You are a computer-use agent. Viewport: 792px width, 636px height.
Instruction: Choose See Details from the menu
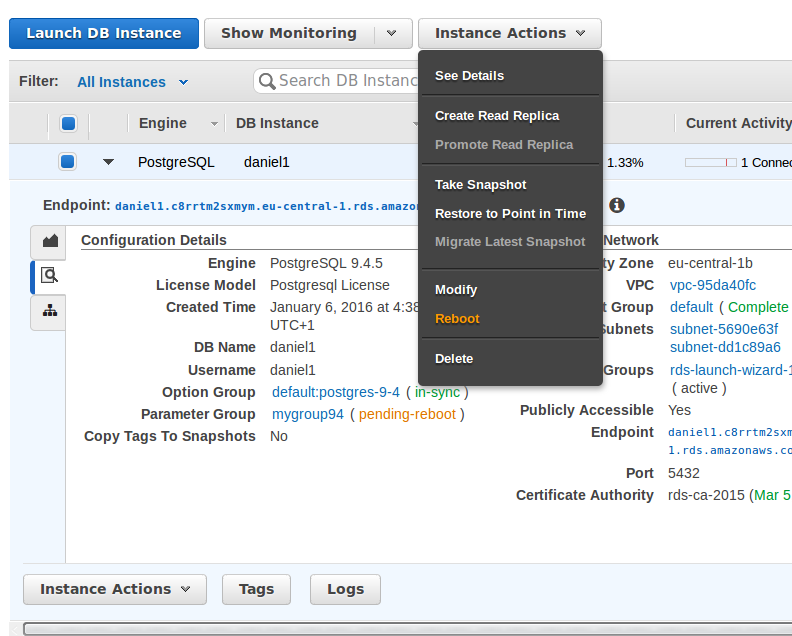point(469,76)
